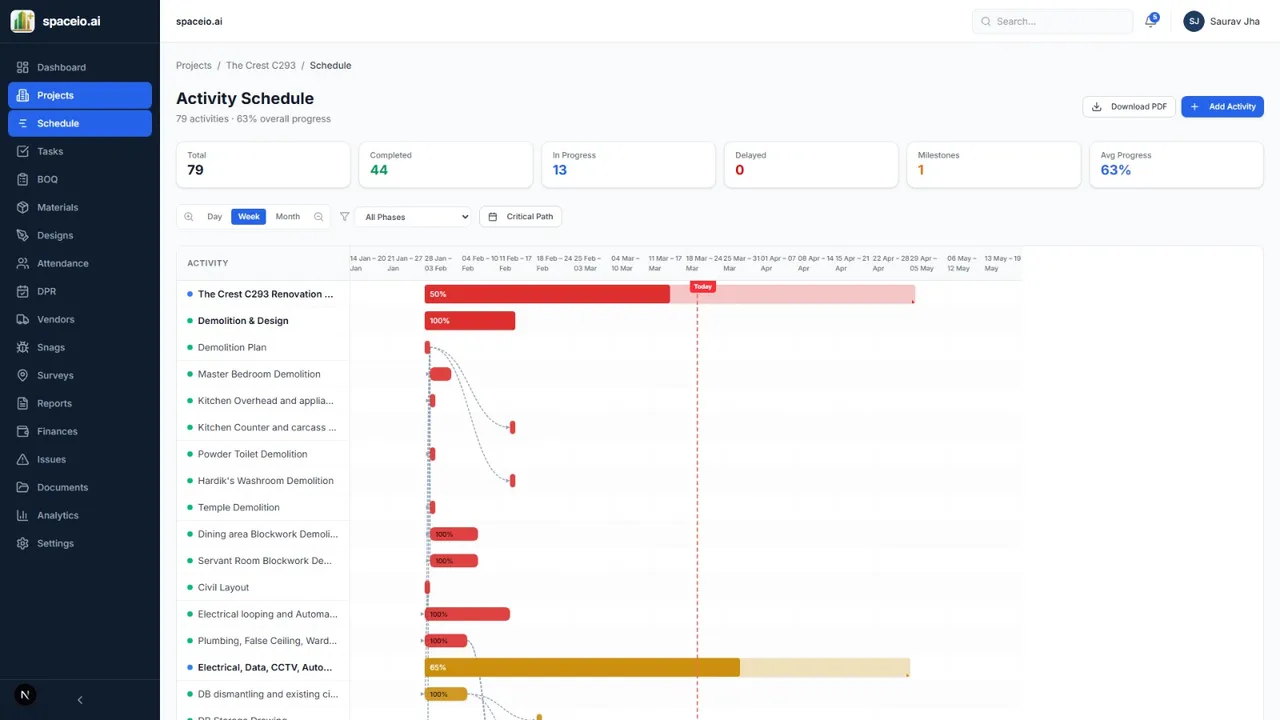The height and width of the screenshot is (720, 1280).
Task: Click the Demolition & Design 100% bar
Action: [x=470, y=321]
